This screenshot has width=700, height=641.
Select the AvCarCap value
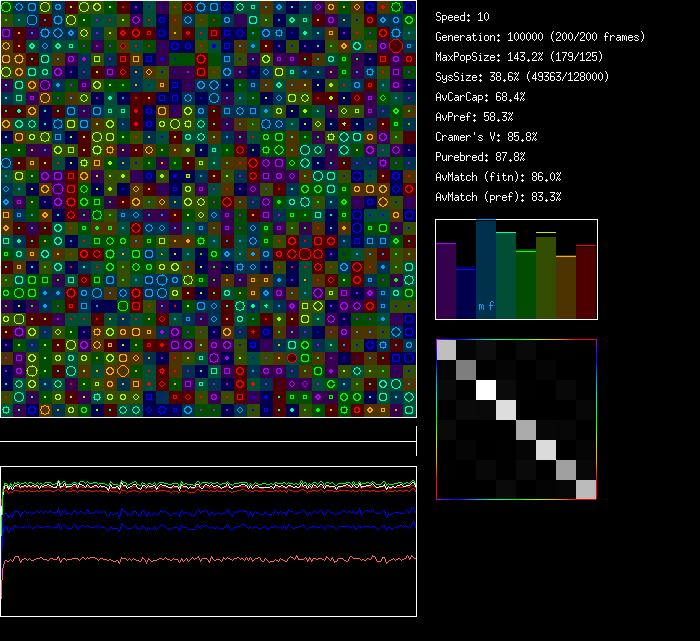tap(480, 97)
